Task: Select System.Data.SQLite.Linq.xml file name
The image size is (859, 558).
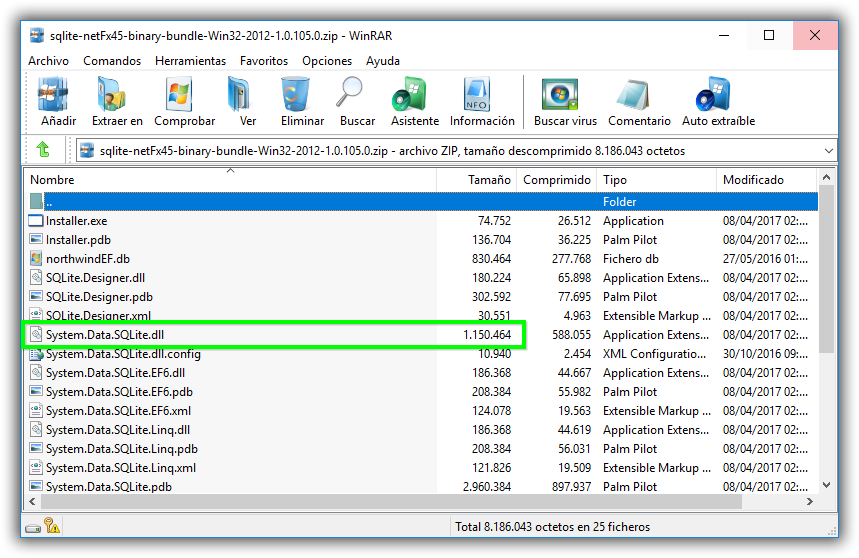Action: coord(121,468)
